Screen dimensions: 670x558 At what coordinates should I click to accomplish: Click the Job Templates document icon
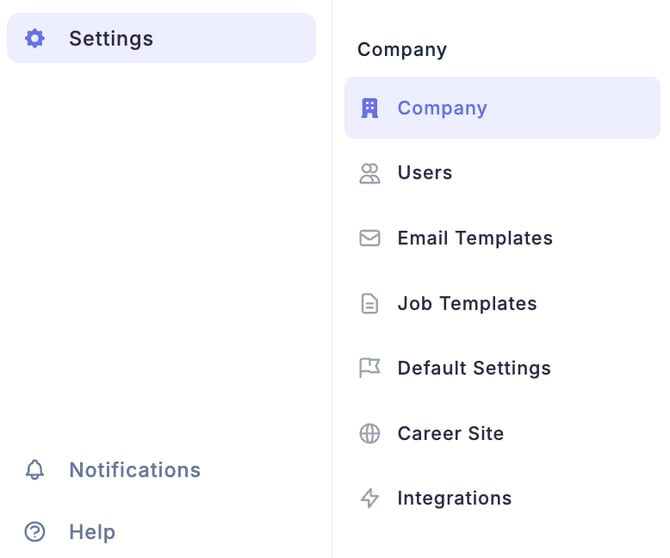pyautogui.click(x=370, y=303)
